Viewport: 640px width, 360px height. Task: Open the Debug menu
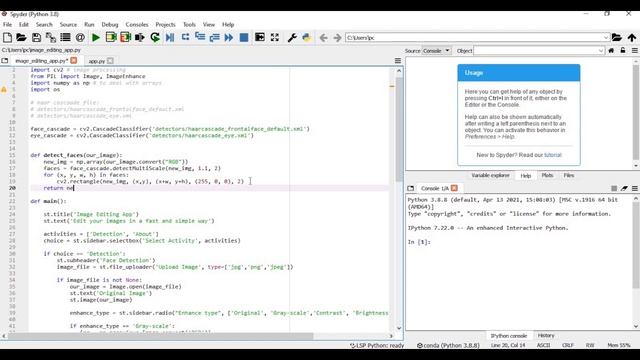(110, 24)
